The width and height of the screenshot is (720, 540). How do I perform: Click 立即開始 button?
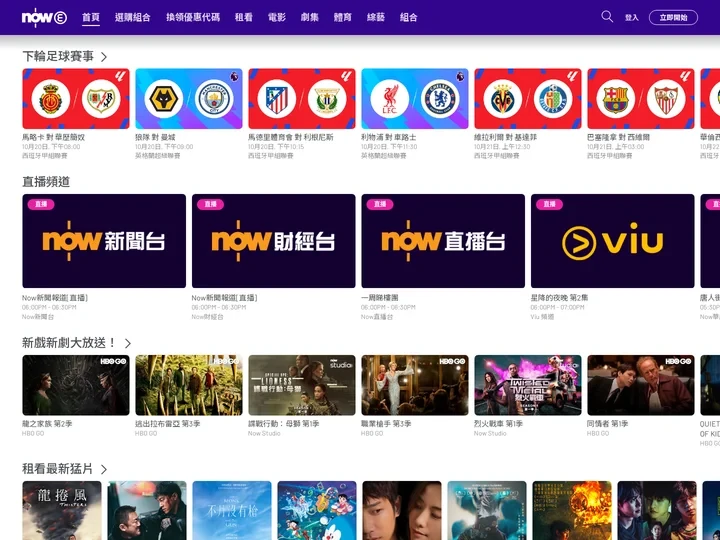(673, 18)
